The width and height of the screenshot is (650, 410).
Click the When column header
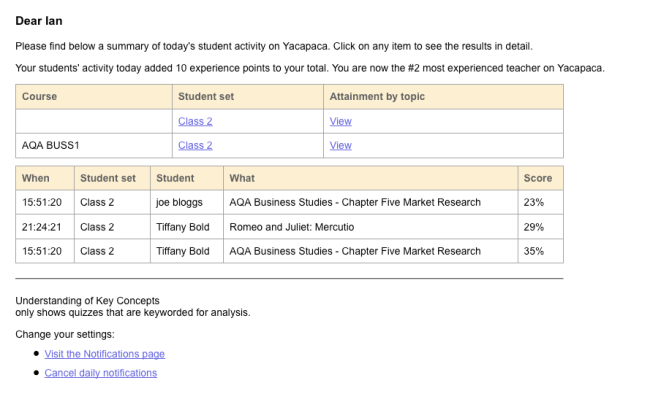36,178
